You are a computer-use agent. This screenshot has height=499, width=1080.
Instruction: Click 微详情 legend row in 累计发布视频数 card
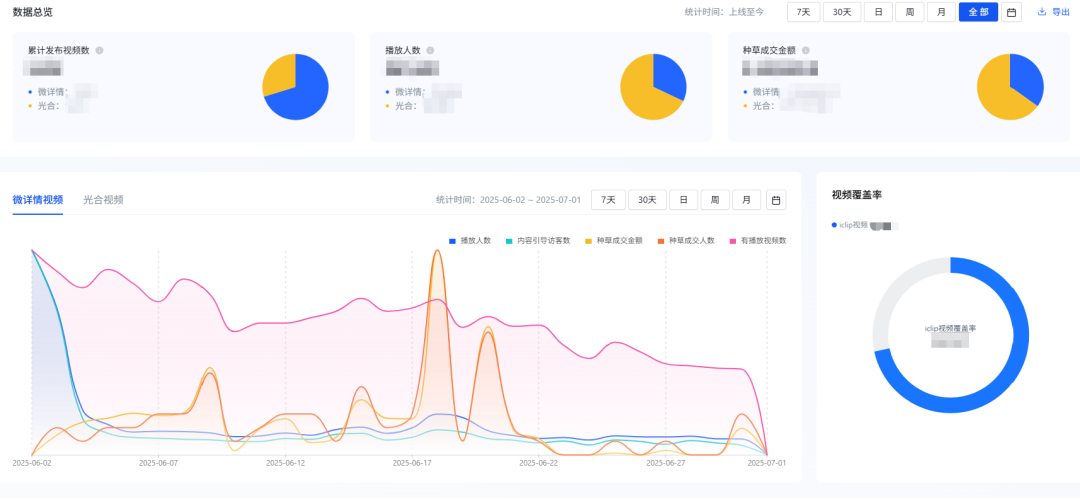coord(62,92)
